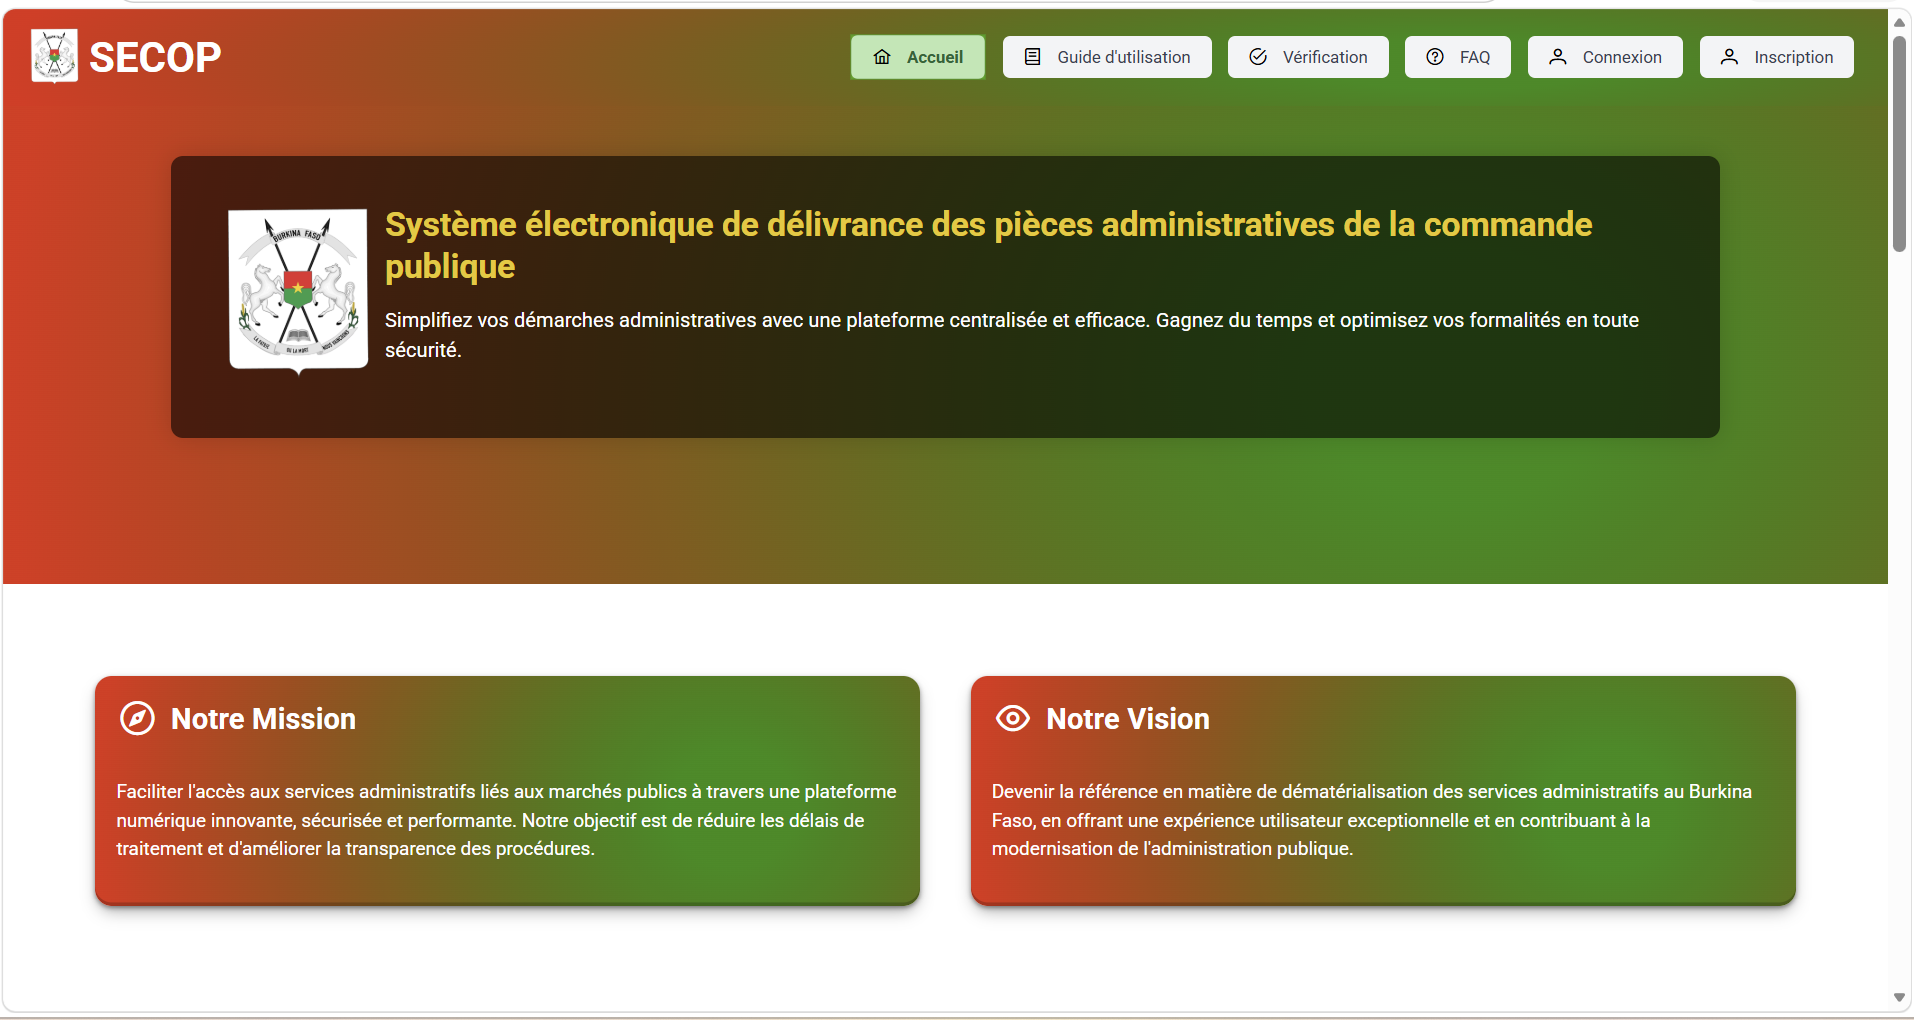Click the document icon beside Guide d'utilisation

point(1033,57)
